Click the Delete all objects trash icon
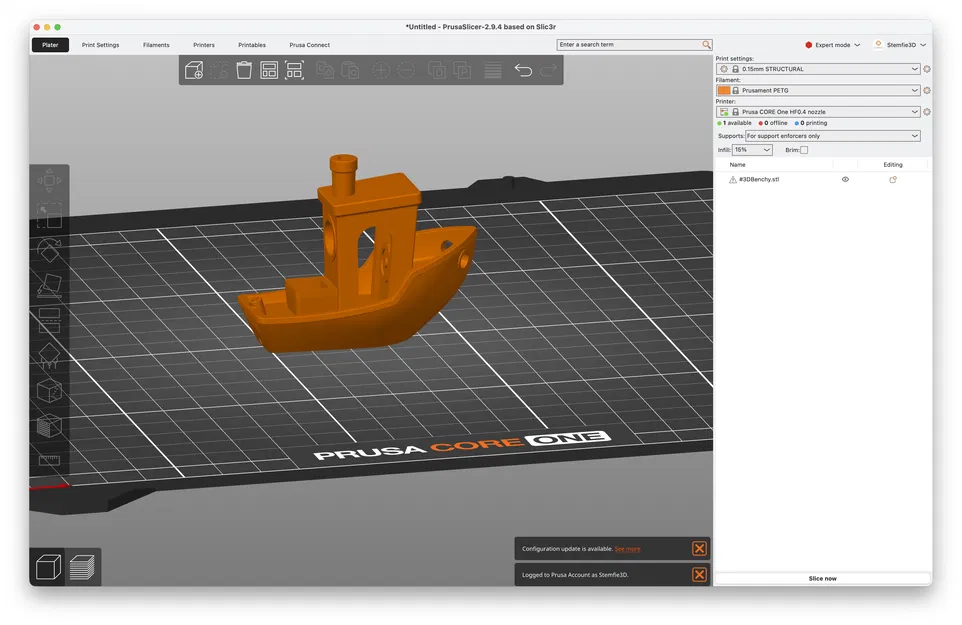962x625 pixels. [x=243, y=70]
